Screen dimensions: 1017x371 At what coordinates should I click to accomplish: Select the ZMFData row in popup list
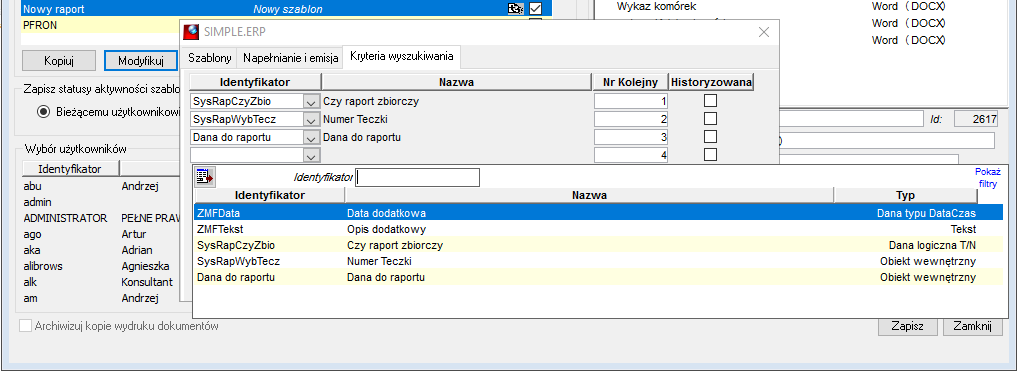click(599, 212)
